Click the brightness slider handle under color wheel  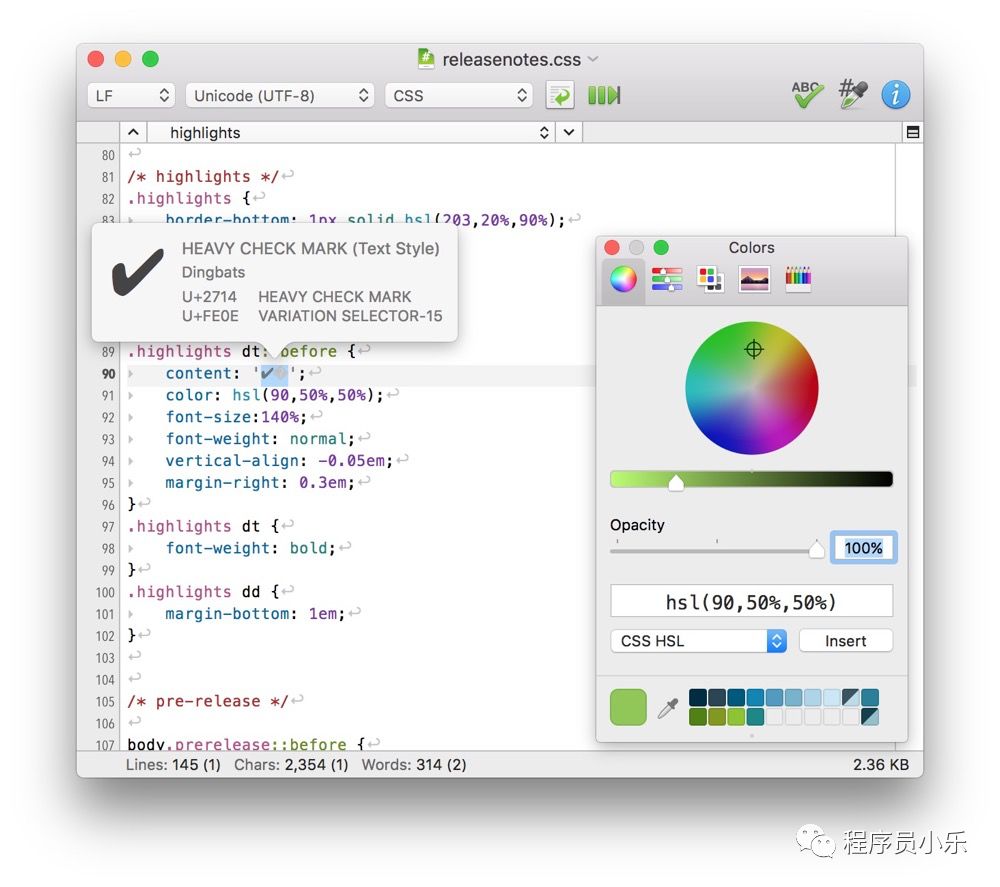pyautogui.click(x=676, y=483)
